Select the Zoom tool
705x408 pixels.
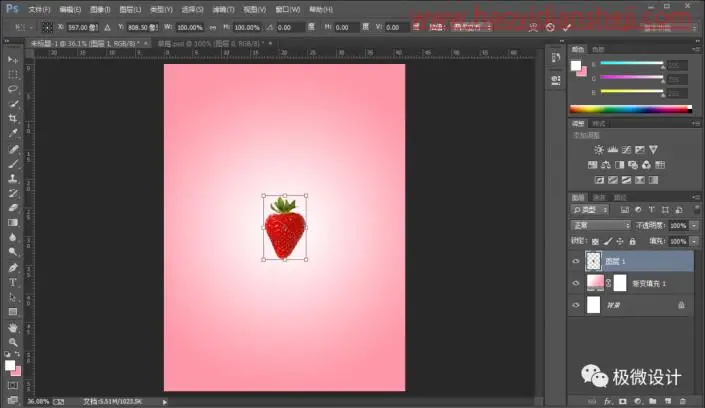click(x=13, y=342)
